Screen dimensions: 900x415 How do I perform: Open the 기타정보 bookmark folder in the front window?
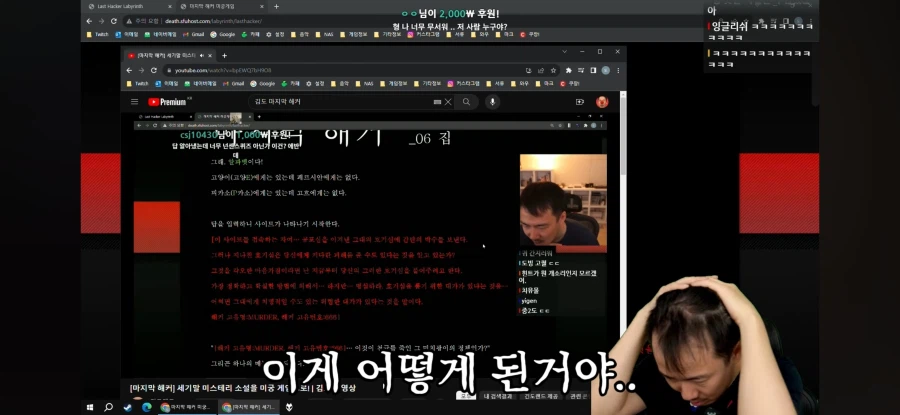click(x=427, y=83)
